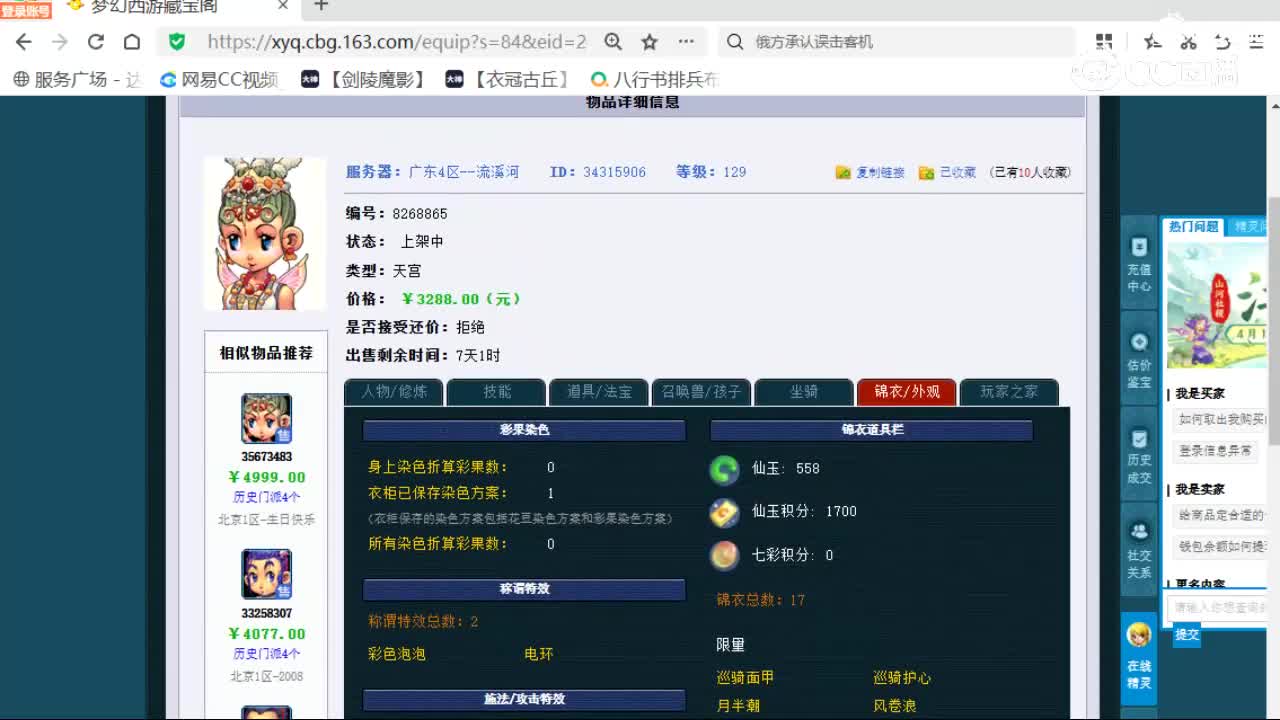Open similar item 35673483 thumbnail
Screen dimensions: 1280x720
pyautogui.click(x=266, y=419)
